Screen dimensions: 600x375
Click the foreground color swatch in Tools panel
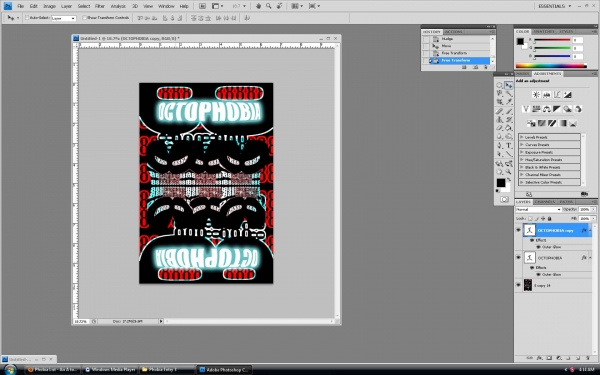click(x=501, y=183)
